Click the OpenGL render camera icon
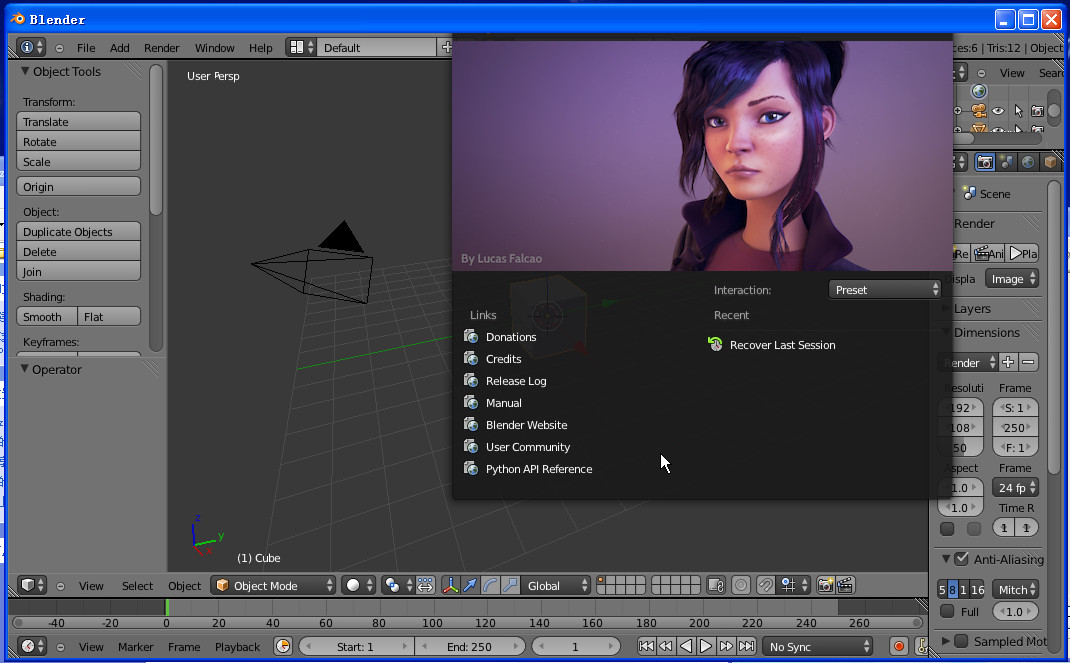This screenshot has width=1070, height=663. (826, 585)
